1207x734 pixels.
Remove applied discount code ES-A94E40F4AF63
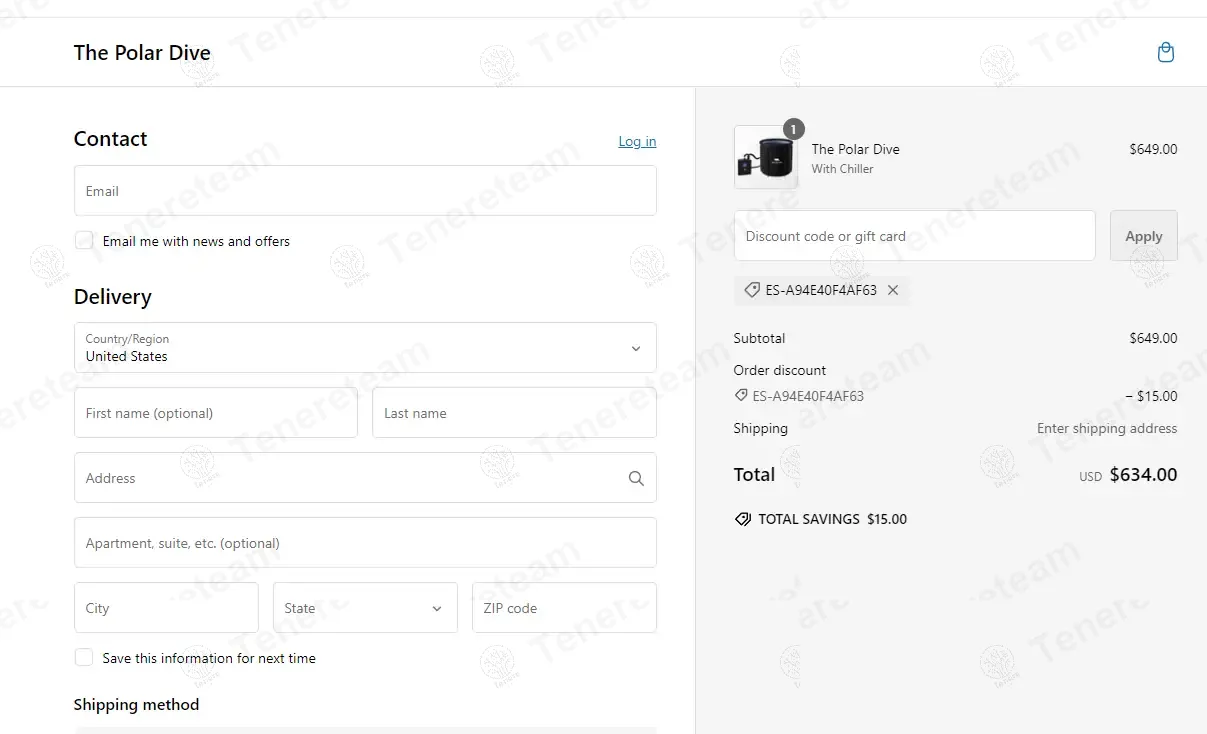tap(893, 290)
